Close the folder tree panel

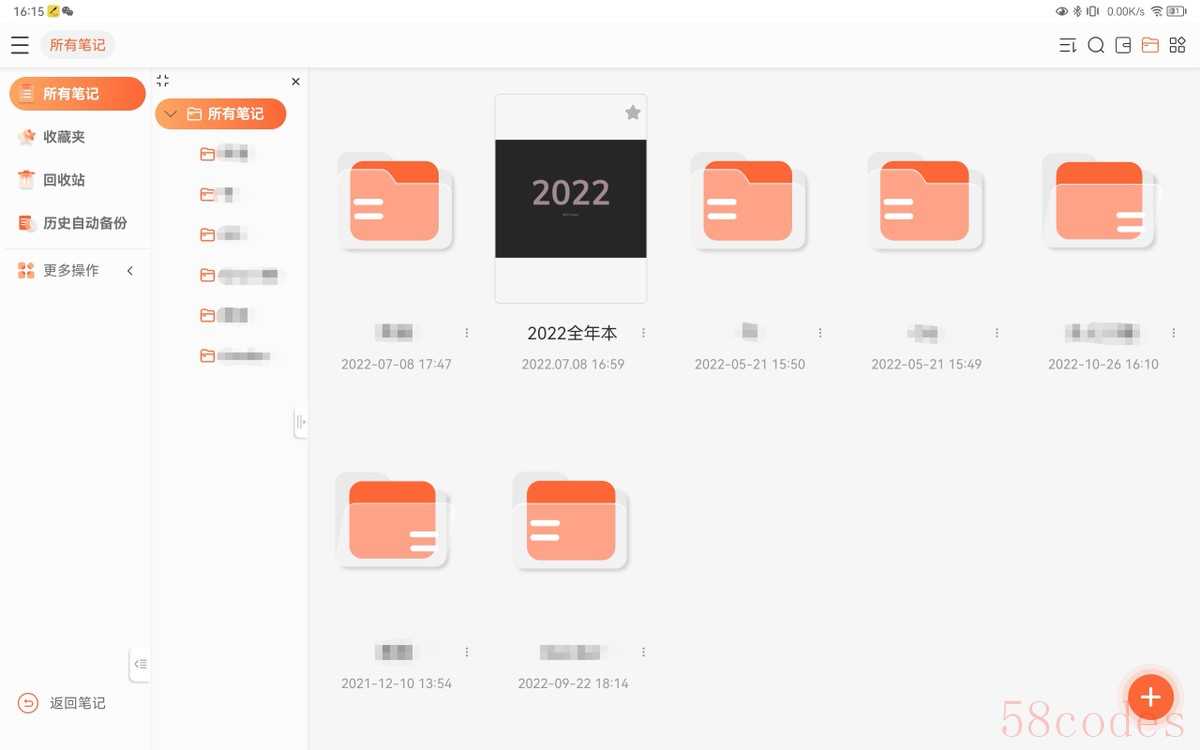click(295, 82)
